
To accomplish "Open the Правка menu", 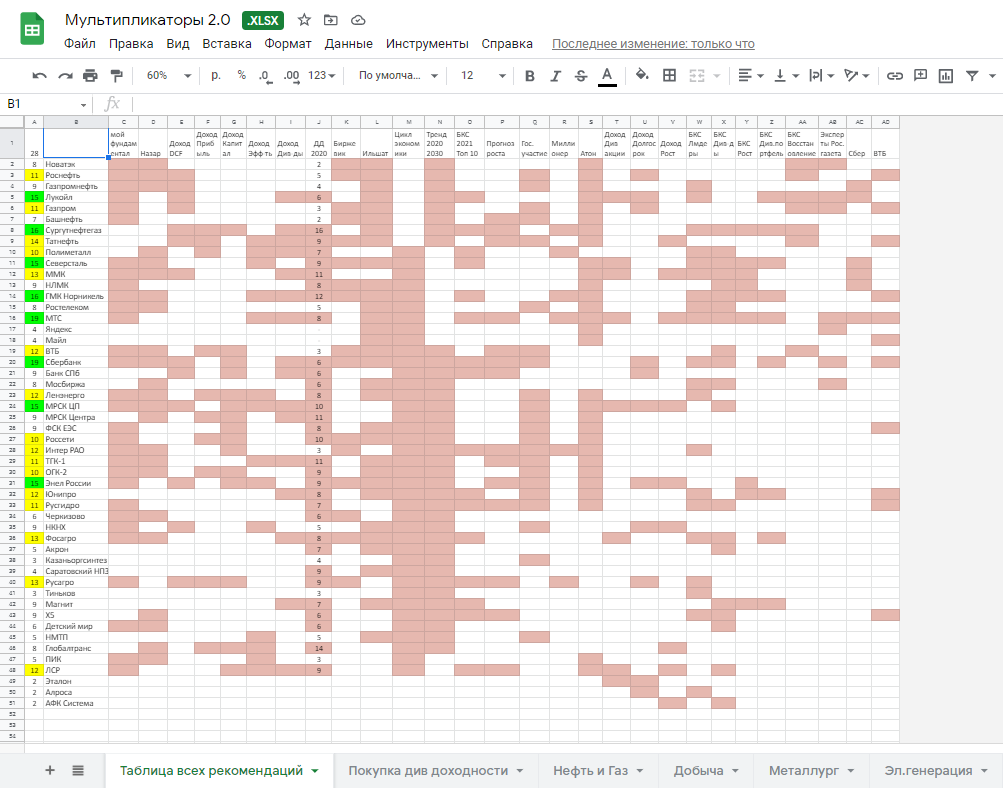I will (131, 43).
